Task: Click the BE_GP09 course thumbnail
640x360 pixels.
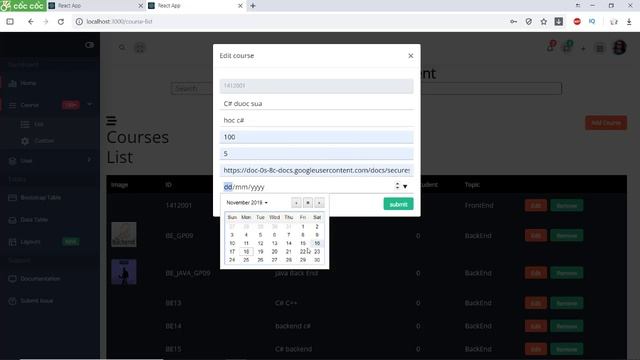Action: click(124, 234)
